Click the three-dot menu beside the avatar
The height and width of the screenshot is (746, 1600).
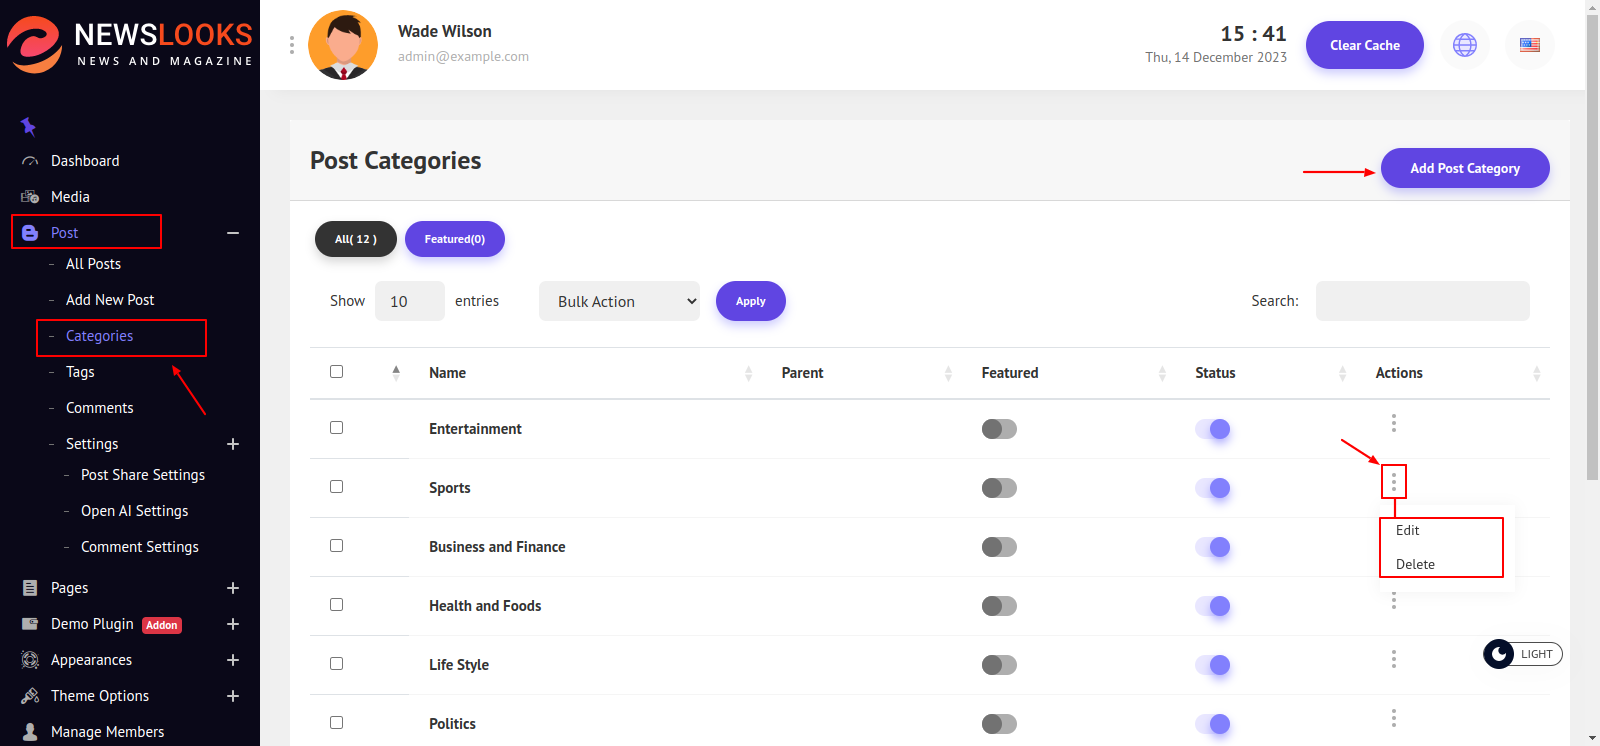[x=291, y=45]
